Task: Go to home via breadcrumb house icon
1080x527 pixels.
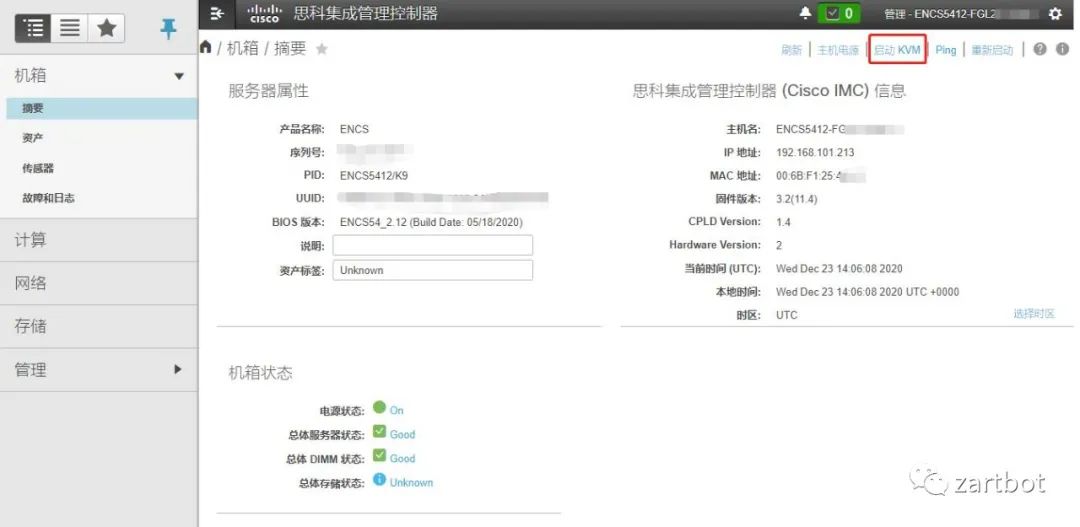Action: [x=205, y=47]
